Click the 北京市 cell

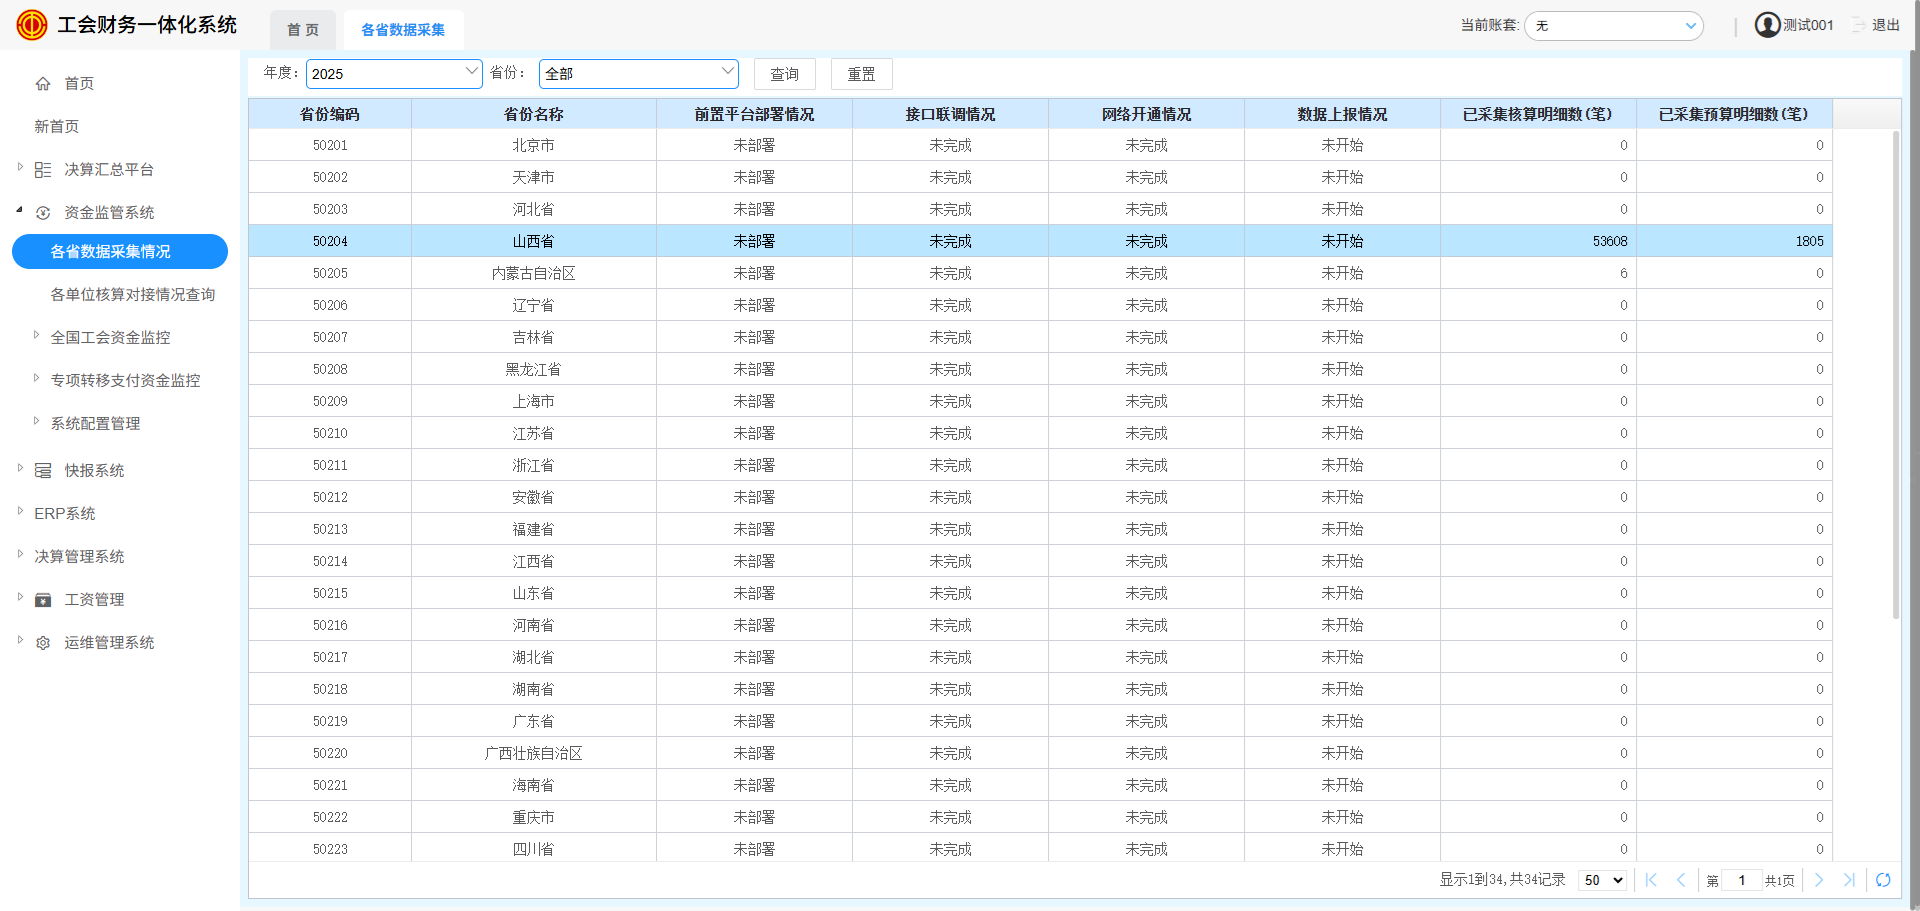point(534,145)
